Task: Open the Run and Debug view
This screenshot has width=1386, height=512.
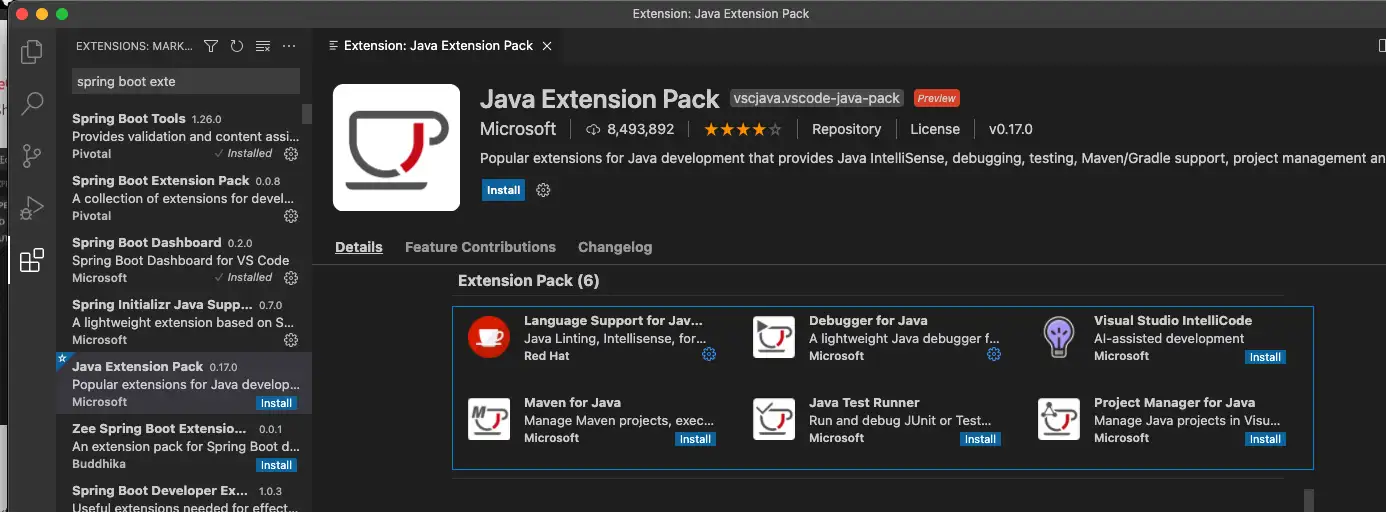Action: point(32,208)
